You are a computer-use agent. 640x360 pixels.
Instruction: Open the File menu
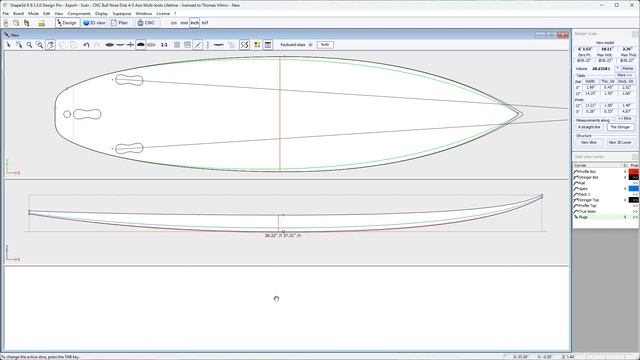6,13
